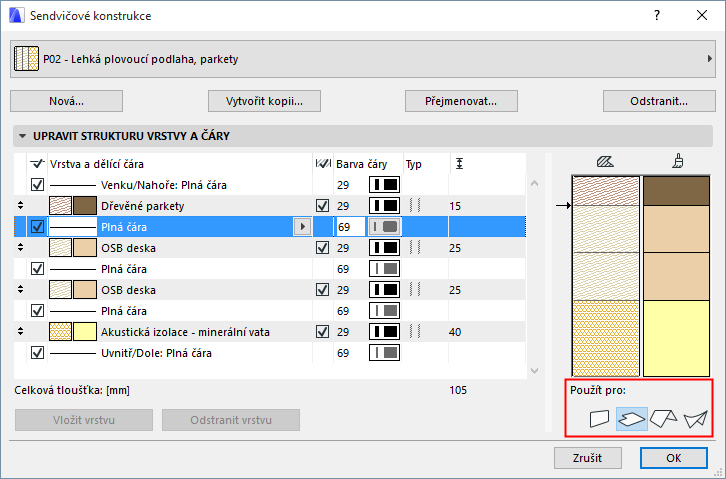Click the Nová... button
The width and height of the screenshot is (726, 479).
pyautogui.click(x=67, y=101)
